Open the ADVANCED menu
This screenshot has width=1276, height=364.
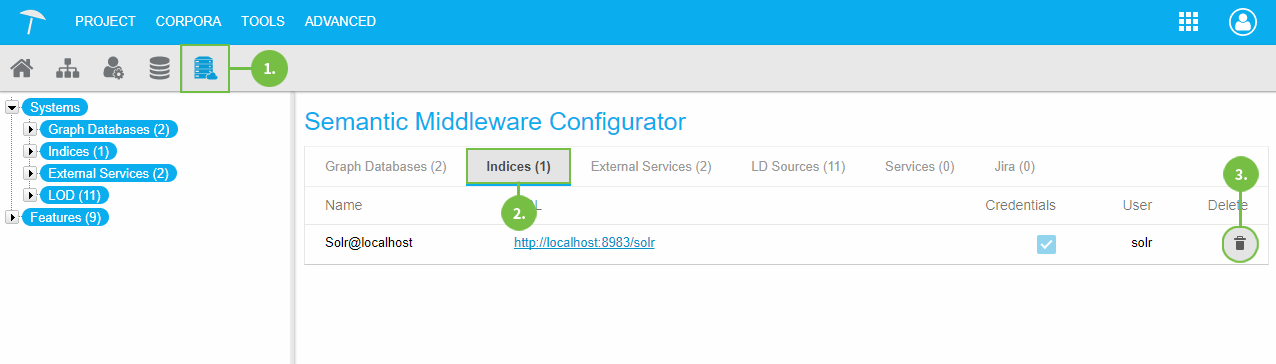coord(340,21)
